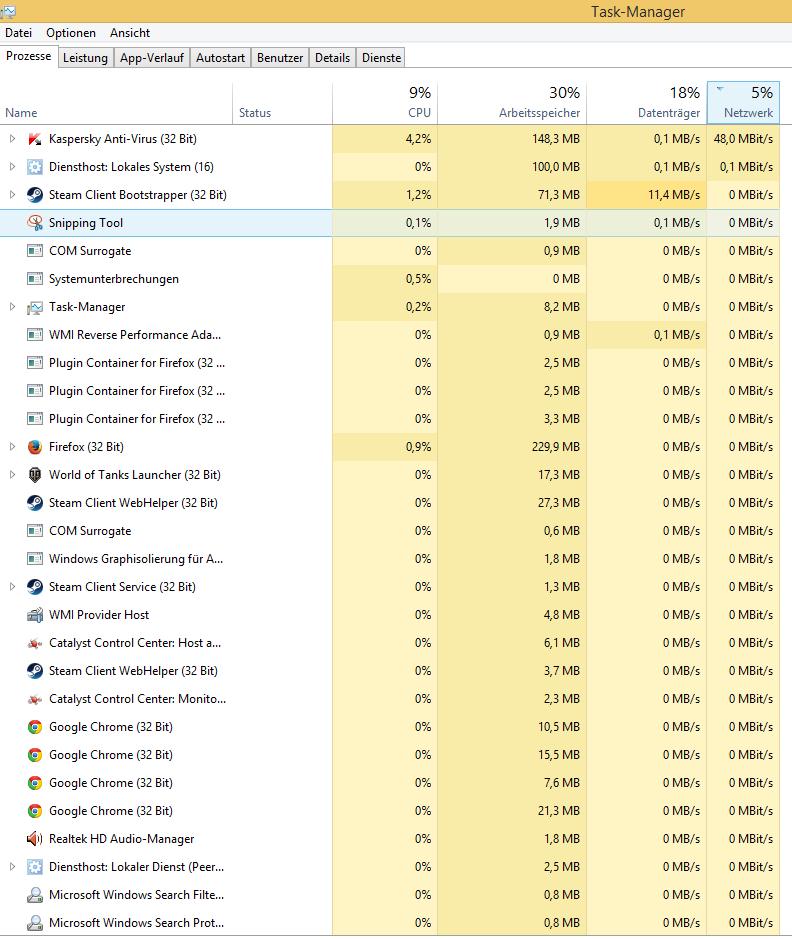792x939 pixels.
Task: Switch to the App-Verlauf tab
Action: 151,58
